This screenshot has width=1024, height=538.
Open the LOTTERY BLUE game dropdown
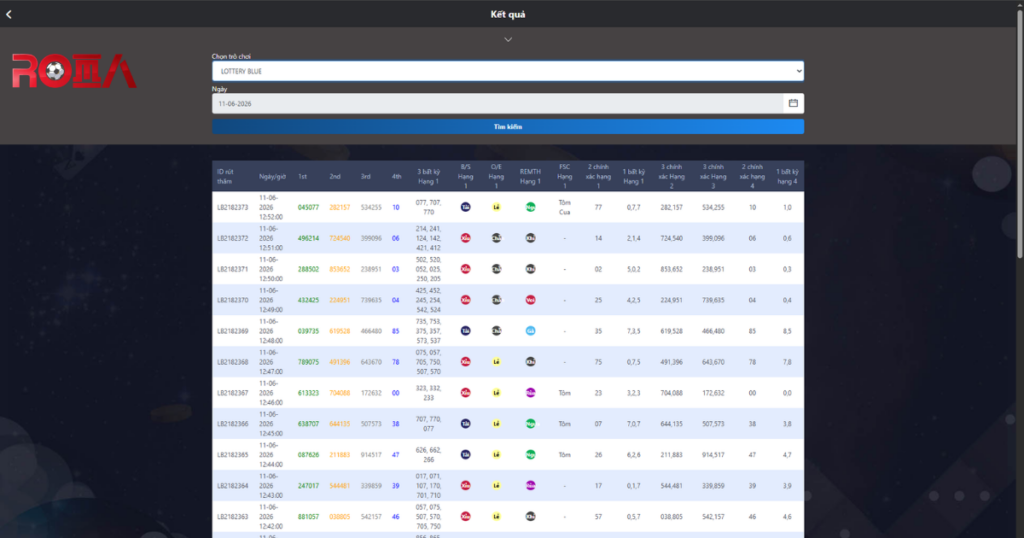[507, 71]
